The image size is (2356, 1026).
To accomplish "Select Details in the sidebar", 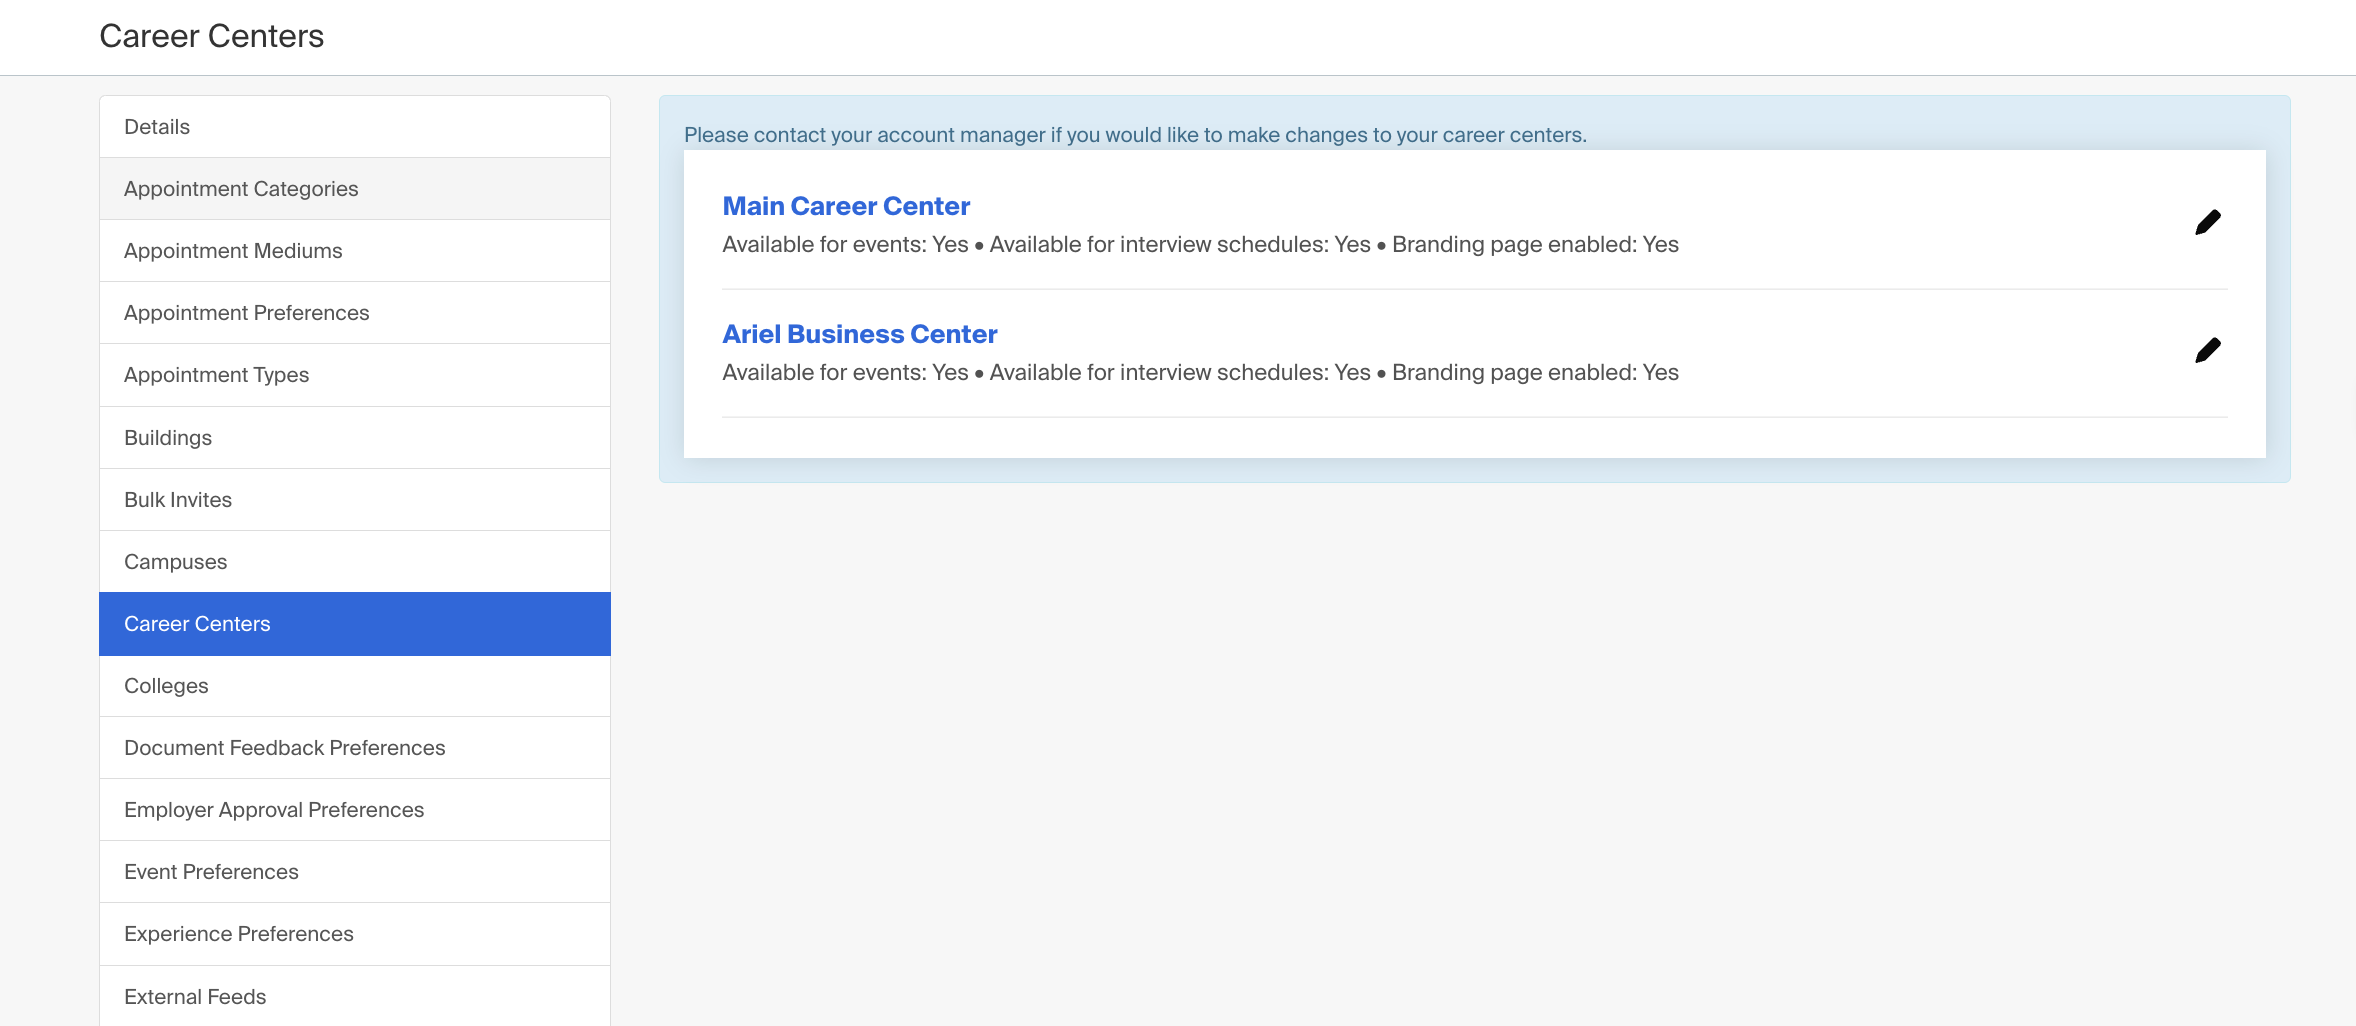I will click(156, 126).
